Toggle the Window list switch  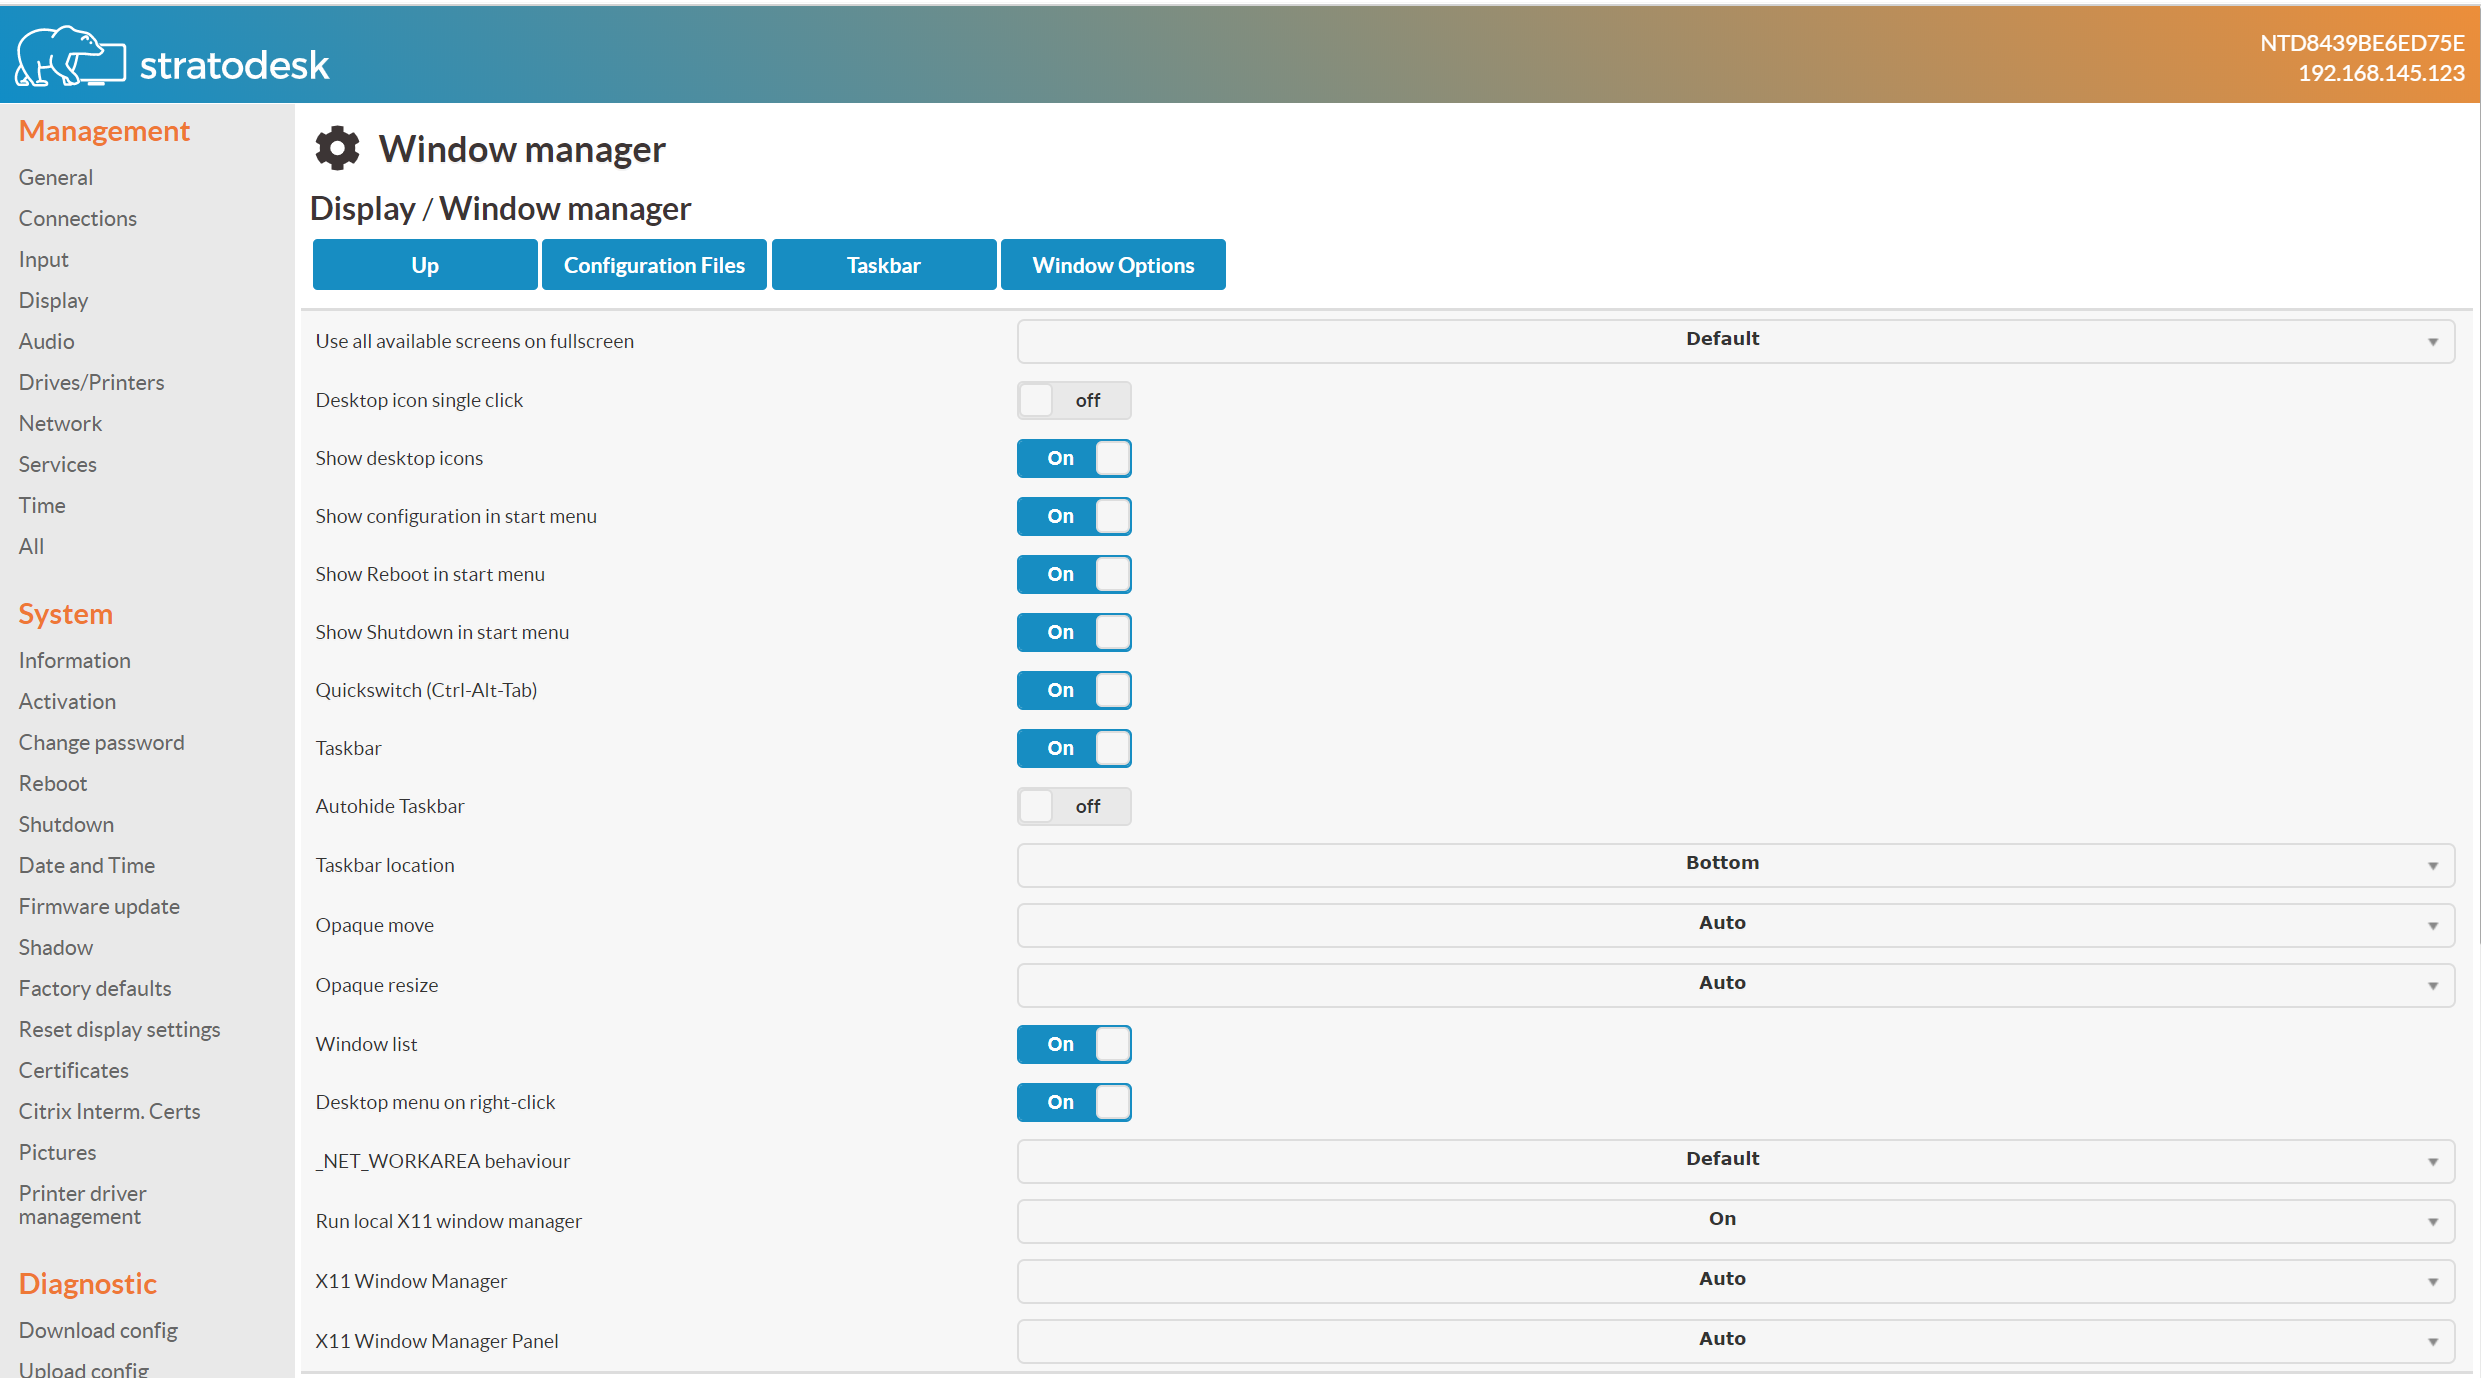point(1074,1044)
